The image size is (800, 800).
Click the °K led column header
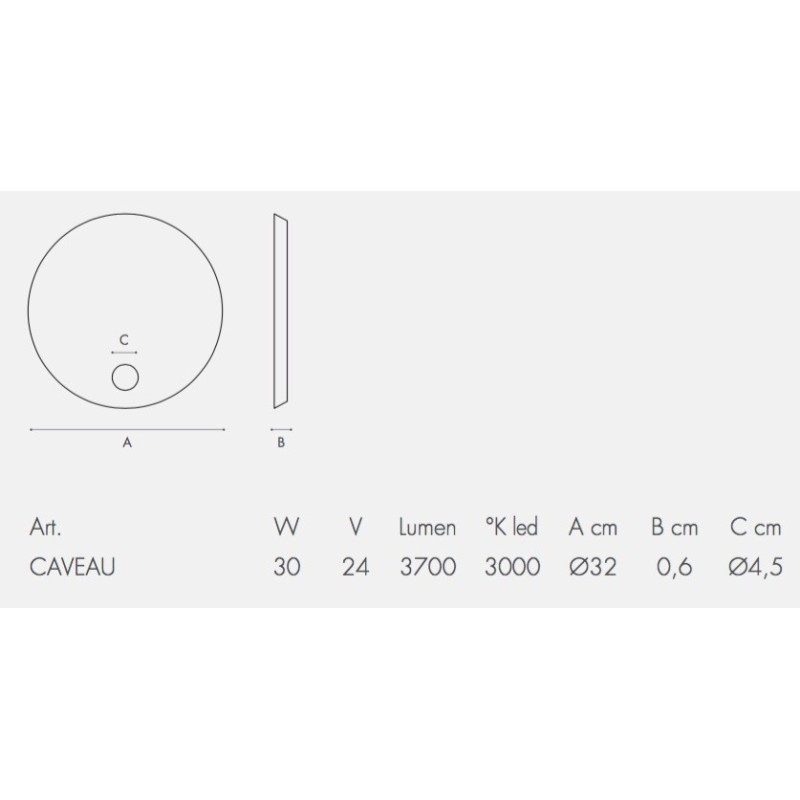[x=511, y=527]
